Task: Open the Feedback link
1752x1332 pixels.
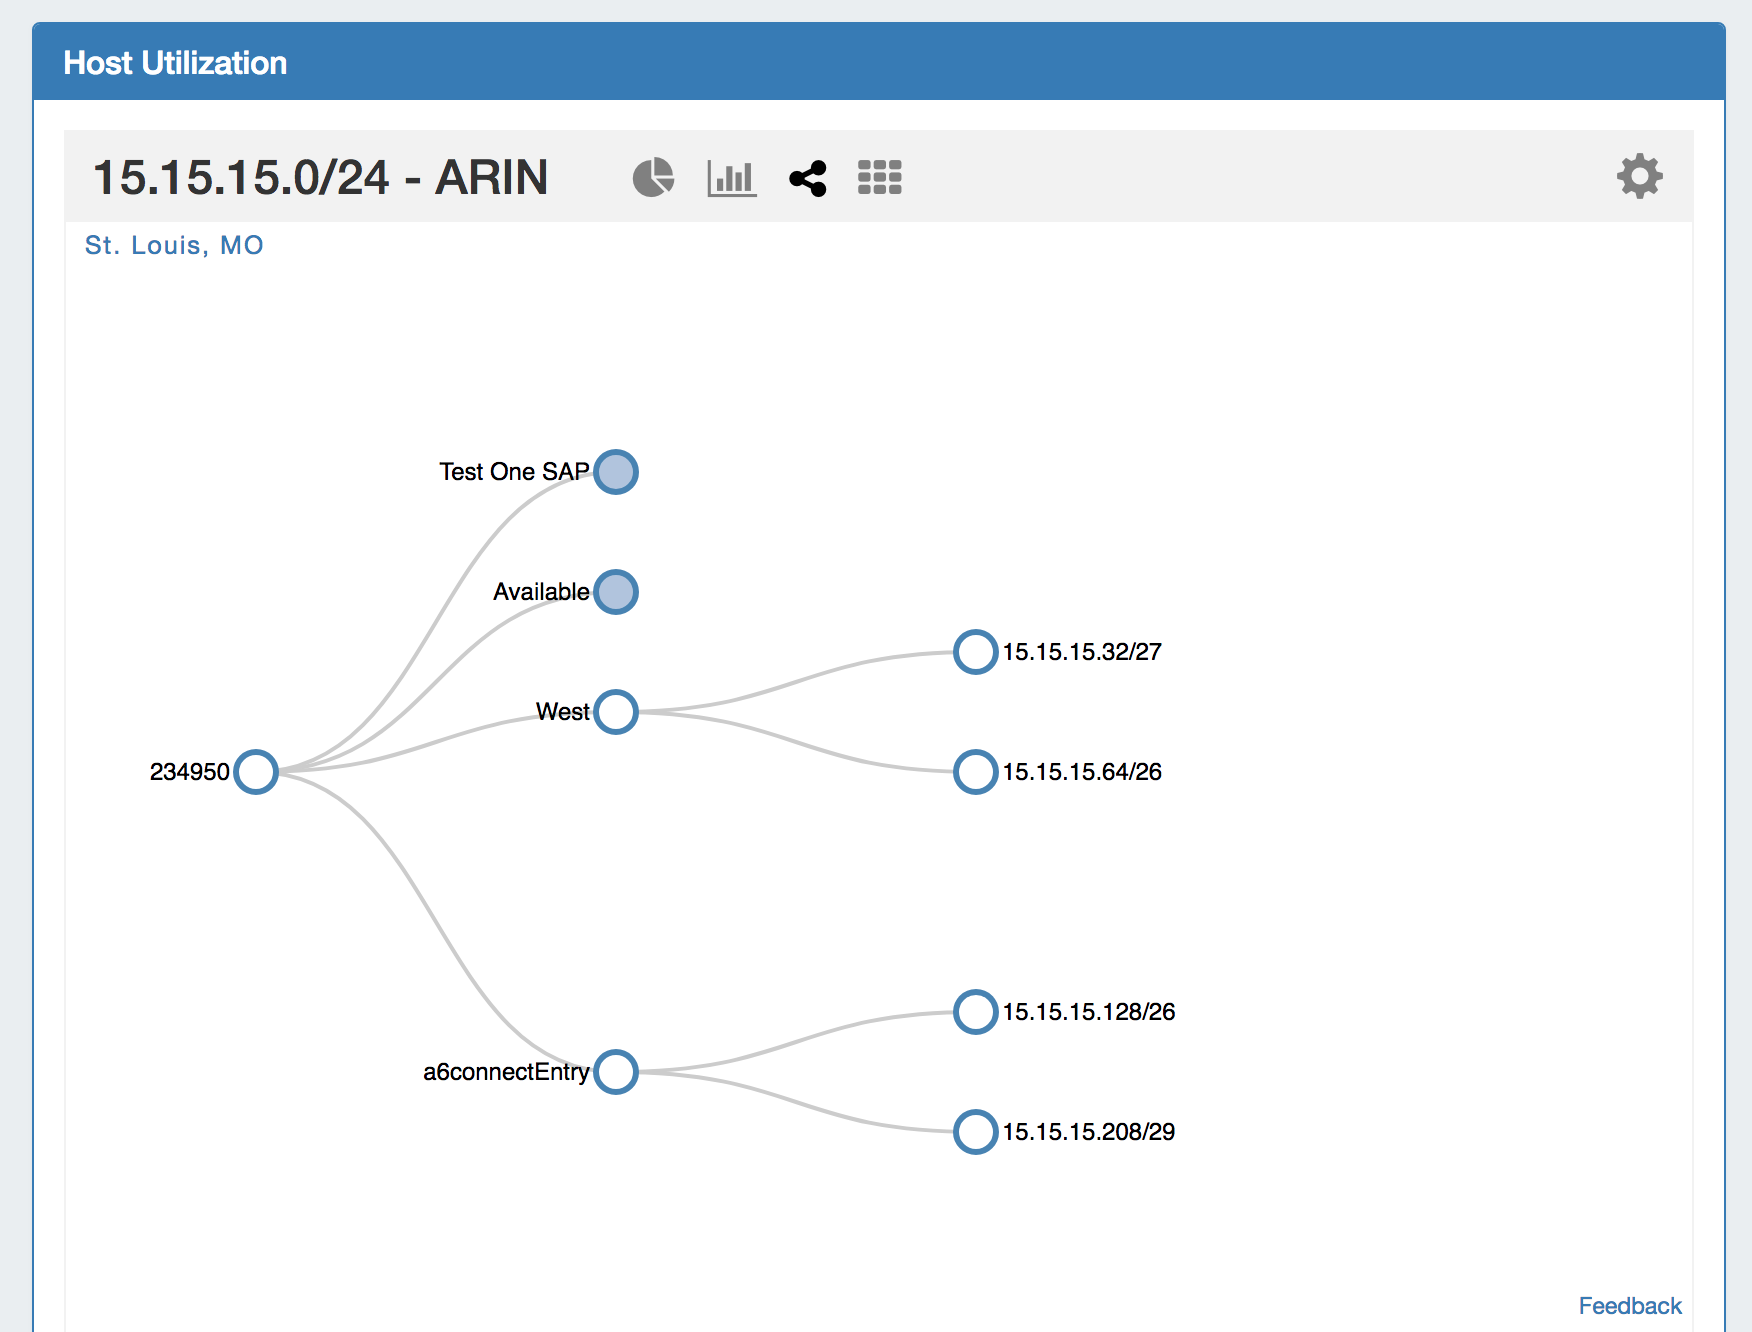Action: click(x=1629, y=1305)
